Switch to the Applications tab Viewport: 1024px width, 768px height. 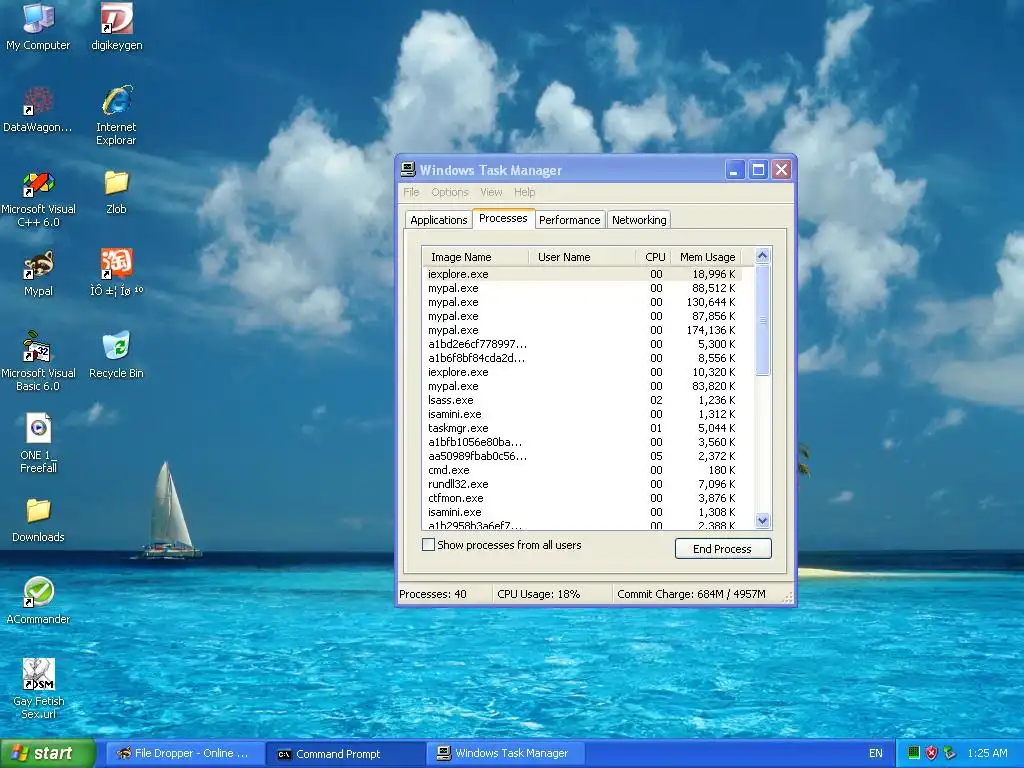click(x=438, y=220)
